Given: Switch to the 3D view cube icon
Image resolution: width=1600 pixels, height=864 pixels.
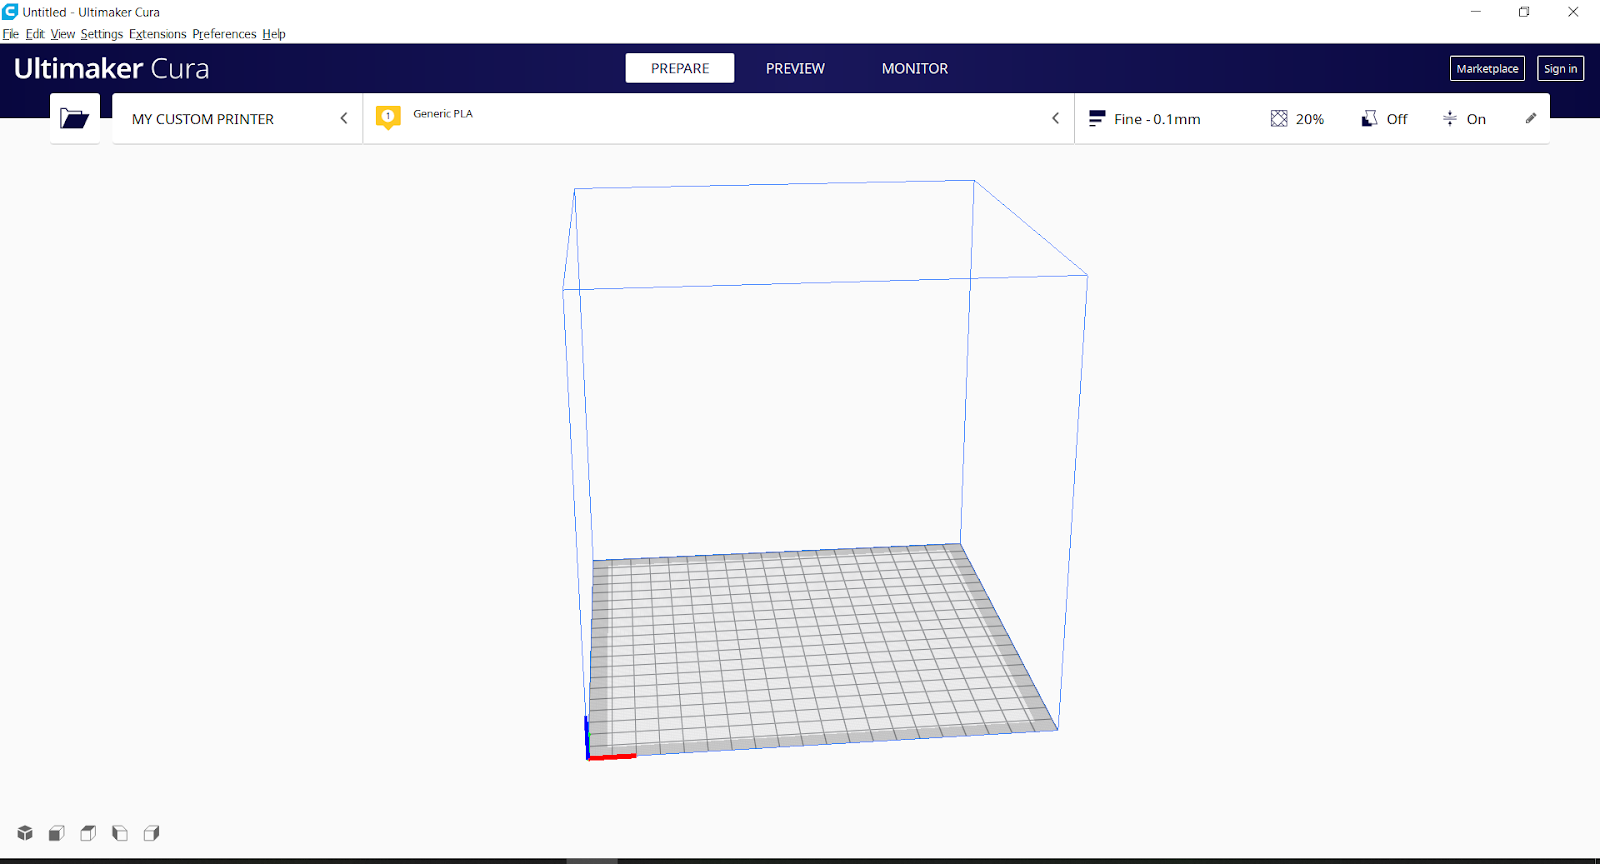Looking at the screenshot, I should pos(25,833).
